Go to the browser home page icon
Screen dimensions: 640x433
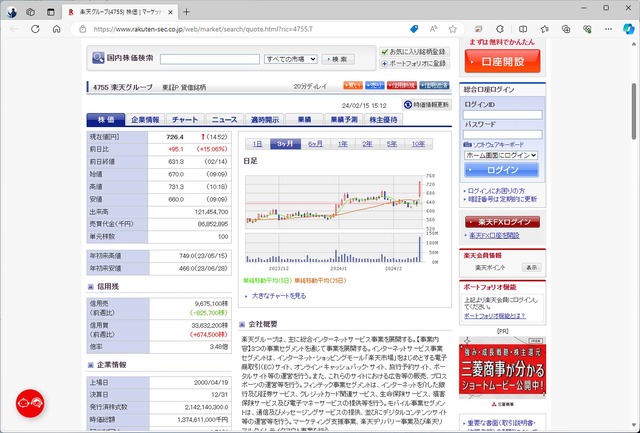57,29
